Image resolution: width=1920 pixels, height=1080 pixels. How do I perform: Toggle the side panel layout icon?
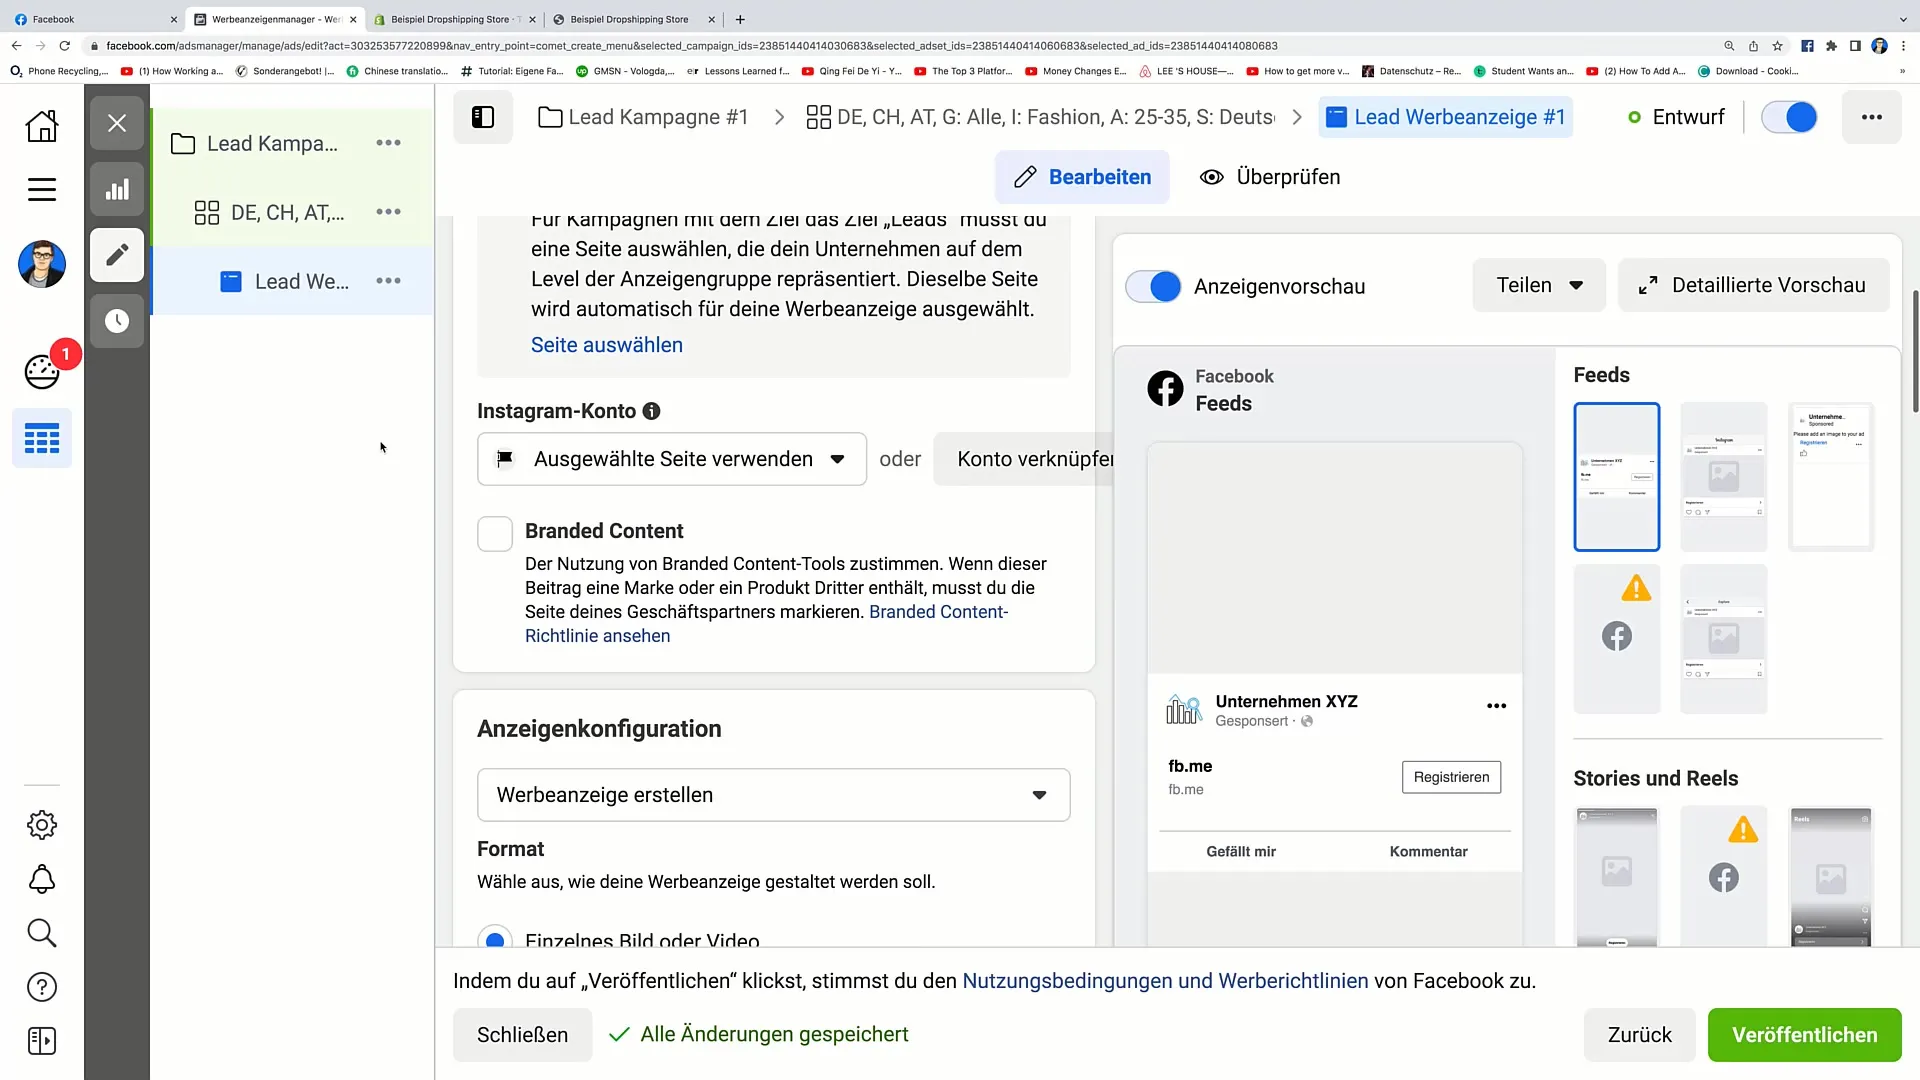point(483,117)
